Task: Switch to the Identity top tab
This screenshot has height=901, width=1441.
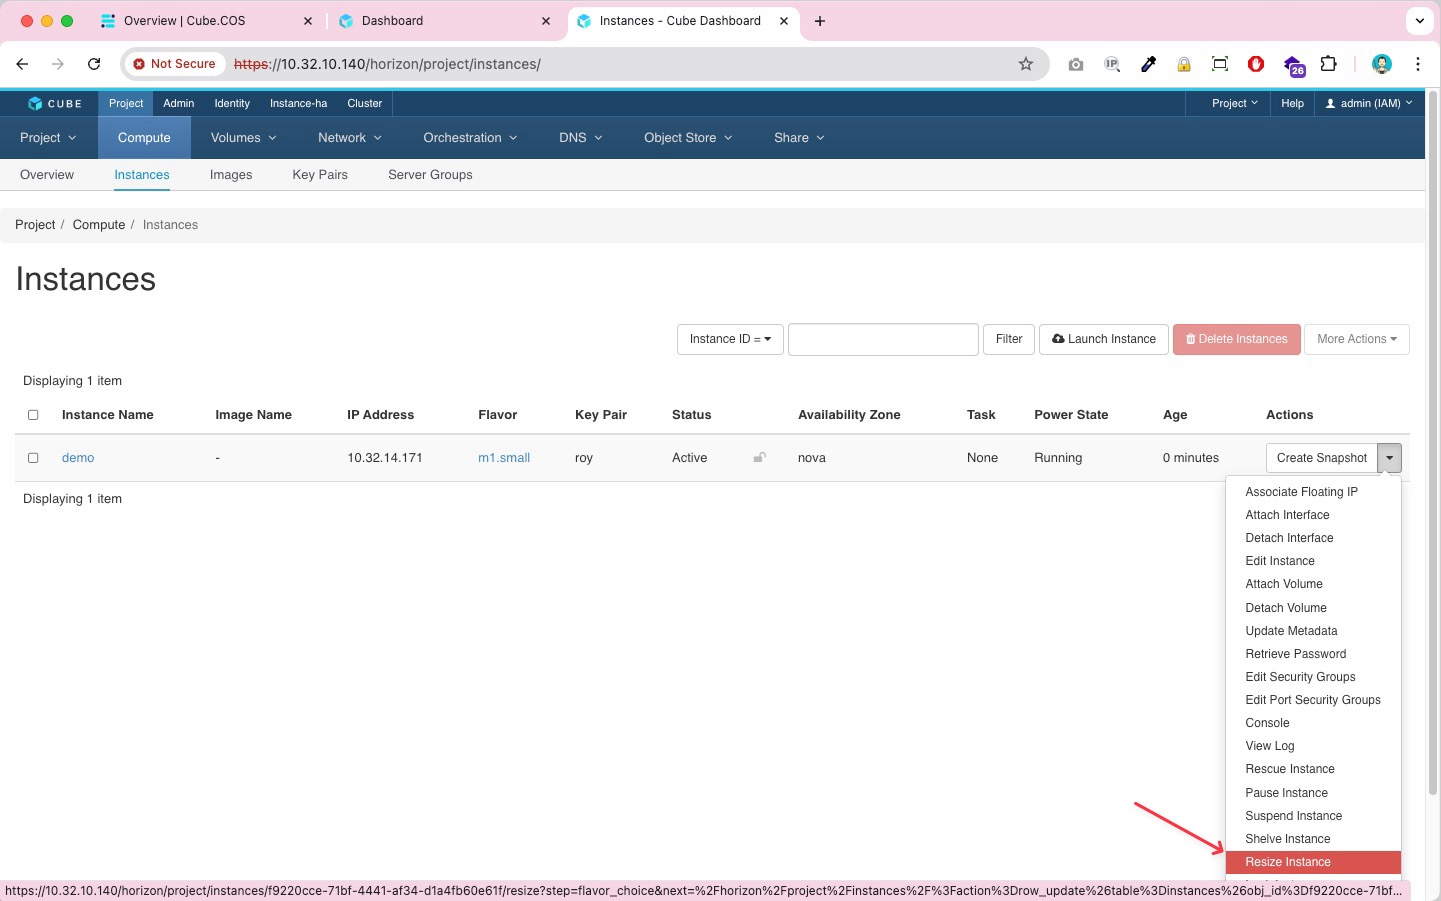Action: coord(232,103)
